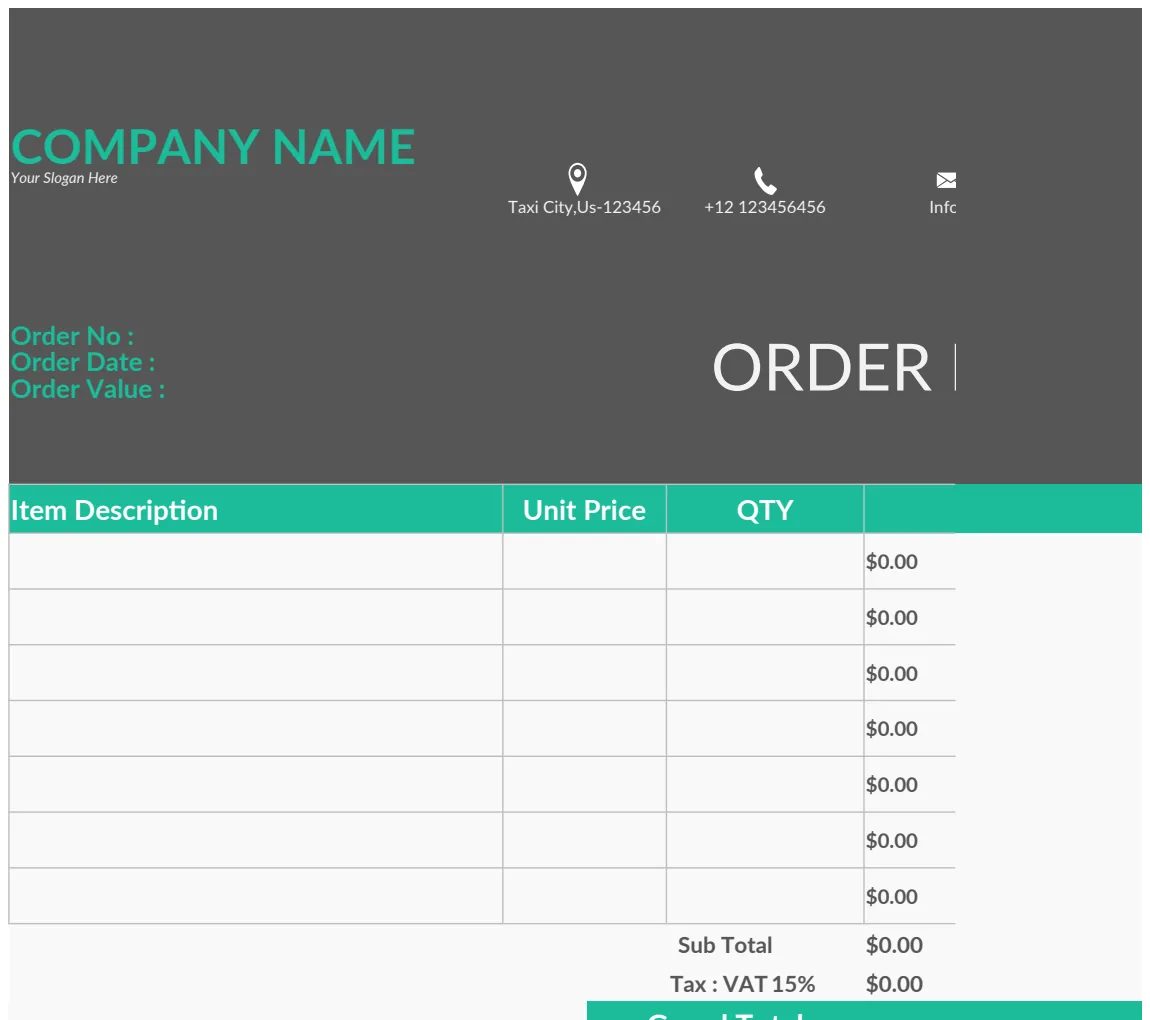Select the COMPANY NAME heading
The width and height of the screenshot is (1150, 1020).
213,147
